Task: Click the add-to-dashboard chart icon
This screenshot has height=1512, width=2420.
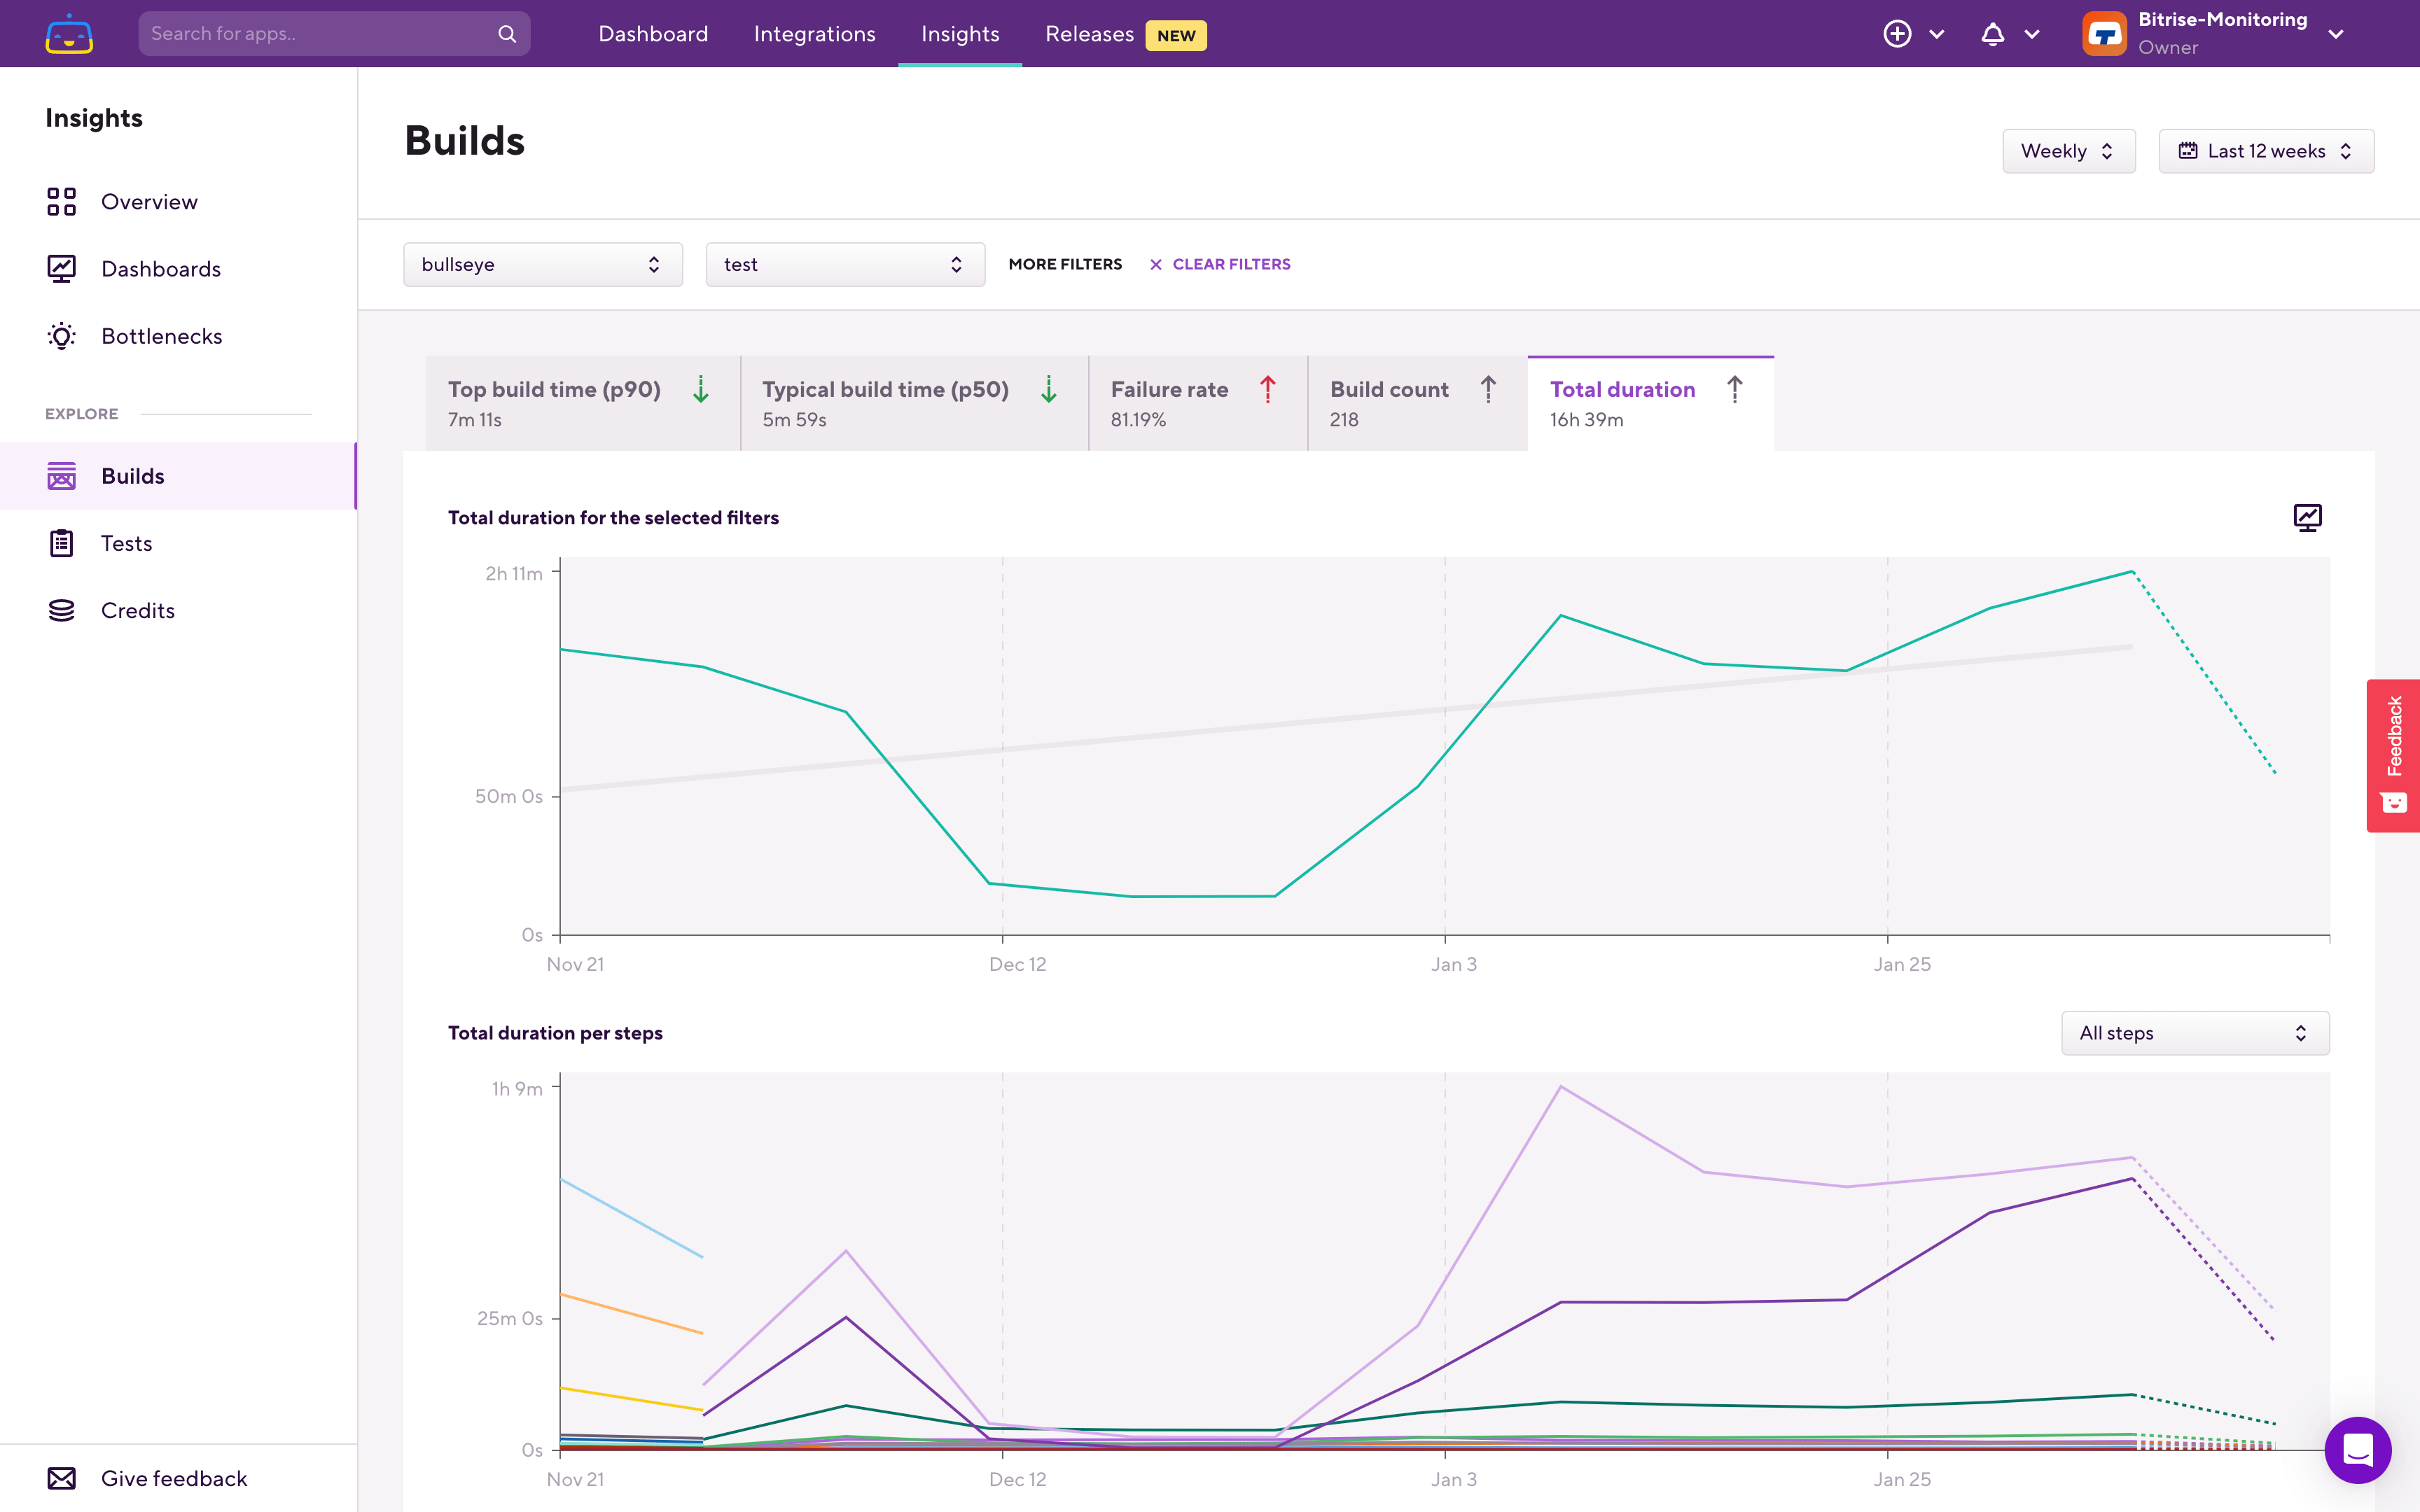Action: pyautogui.click(x=2307, y=517)
